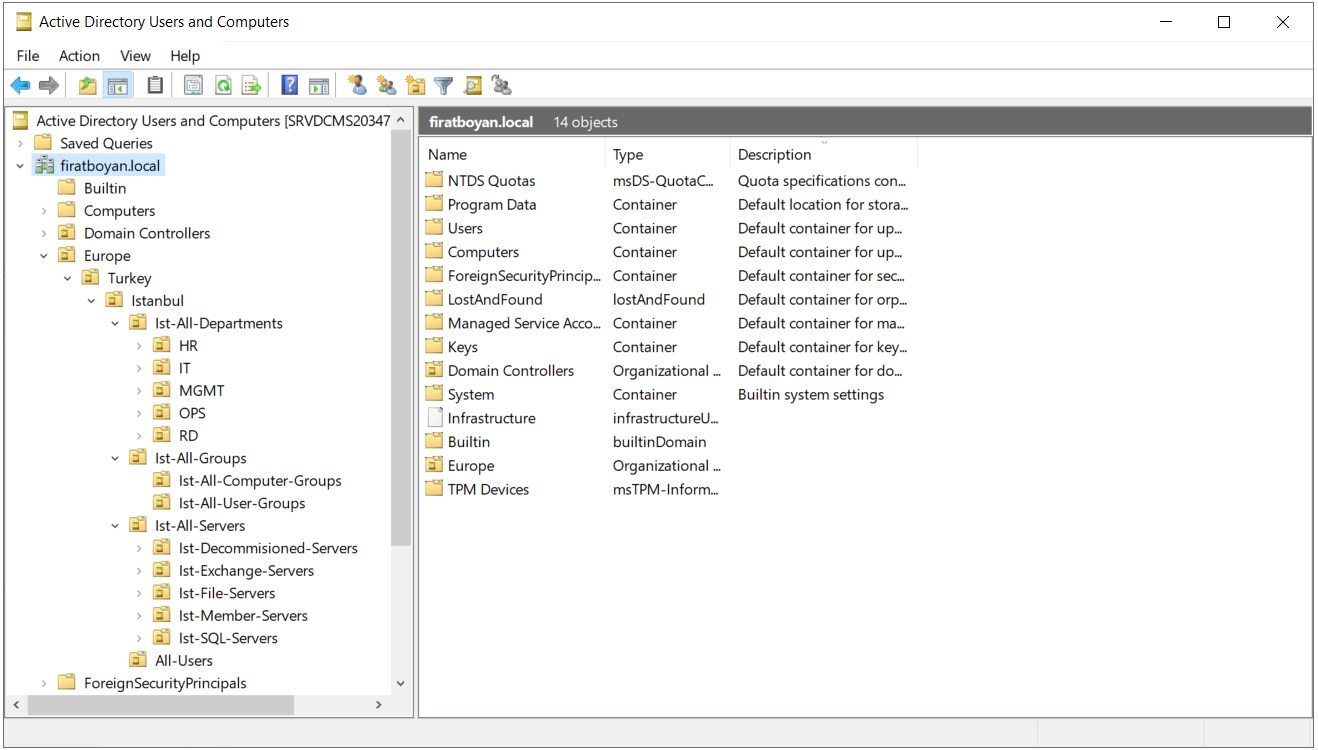This screenshot has height=750, width=1318.
Task: Click the folder icon beside TPM Devices
Action: click(x=434, y=489)
